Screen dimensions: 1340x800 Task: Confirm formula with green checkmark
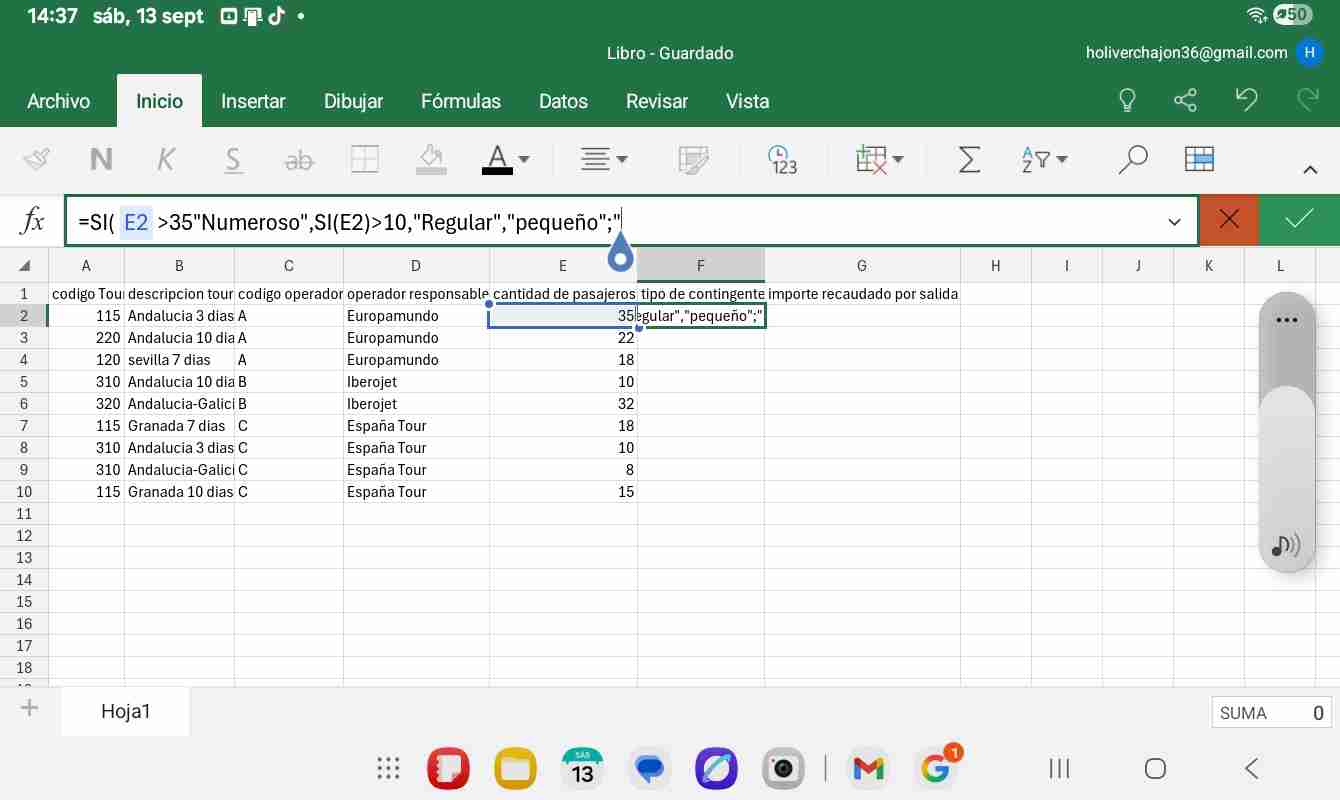click(x=1299, y=220)
